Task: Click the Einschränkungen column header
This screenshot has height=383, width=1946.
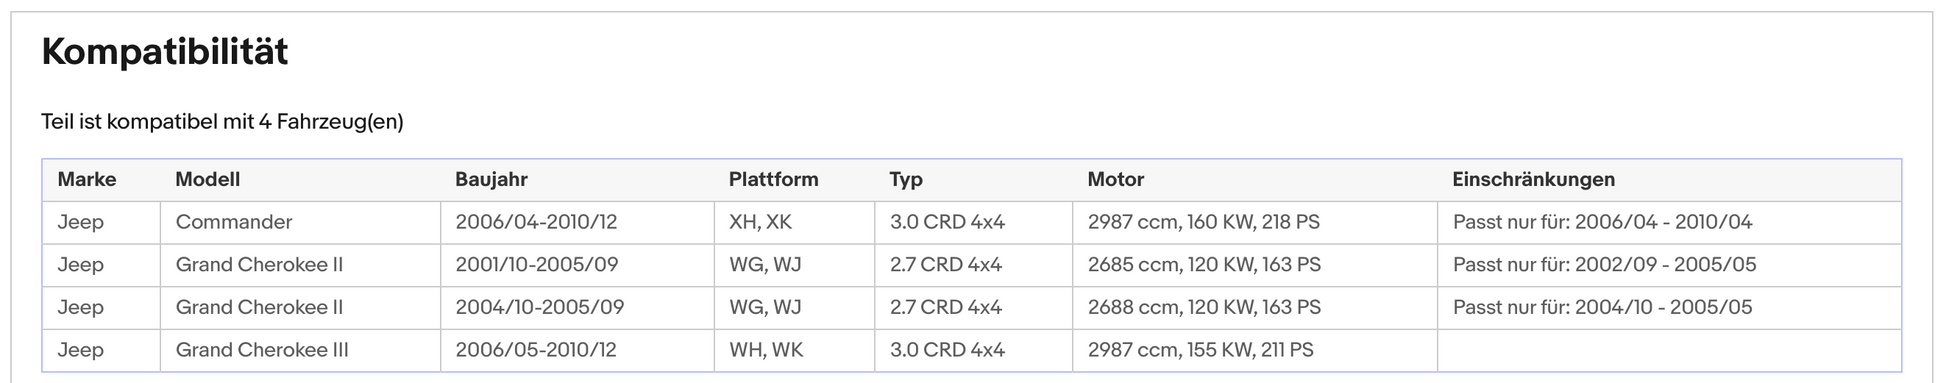Action: coord(1669,180)
